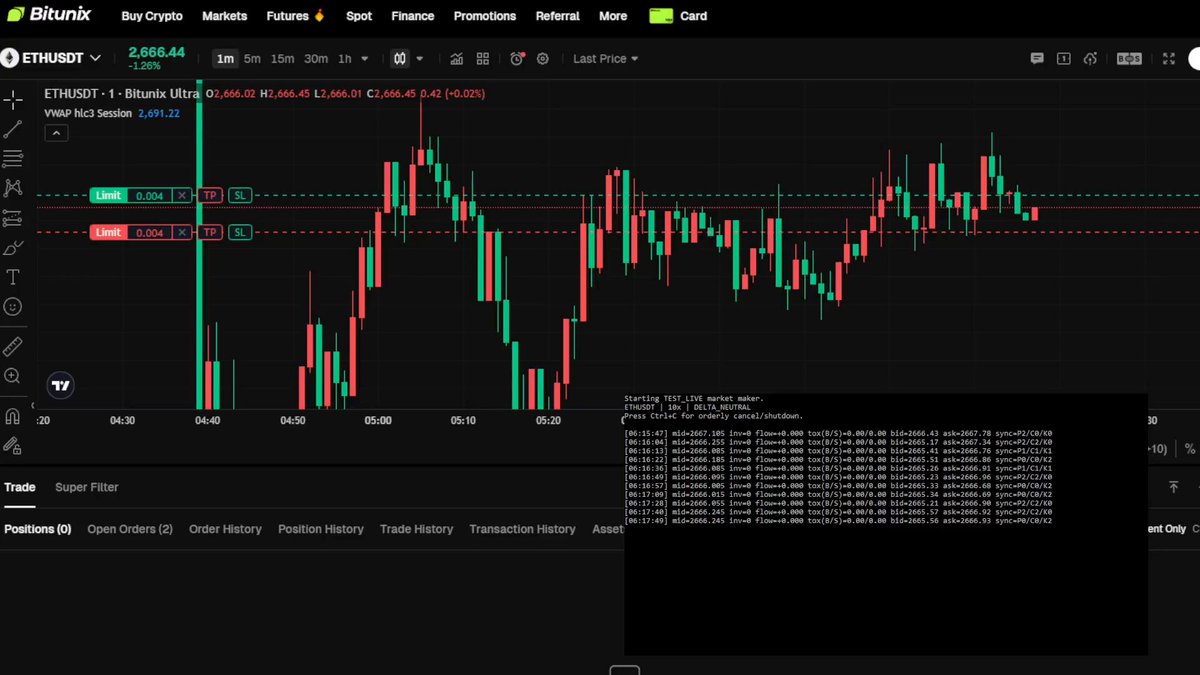Image resolution: width=1200 pixels, height=675 pixels.
Task: Switch to the Open Orders (2) tab
Action: click(x=130, y=529)
